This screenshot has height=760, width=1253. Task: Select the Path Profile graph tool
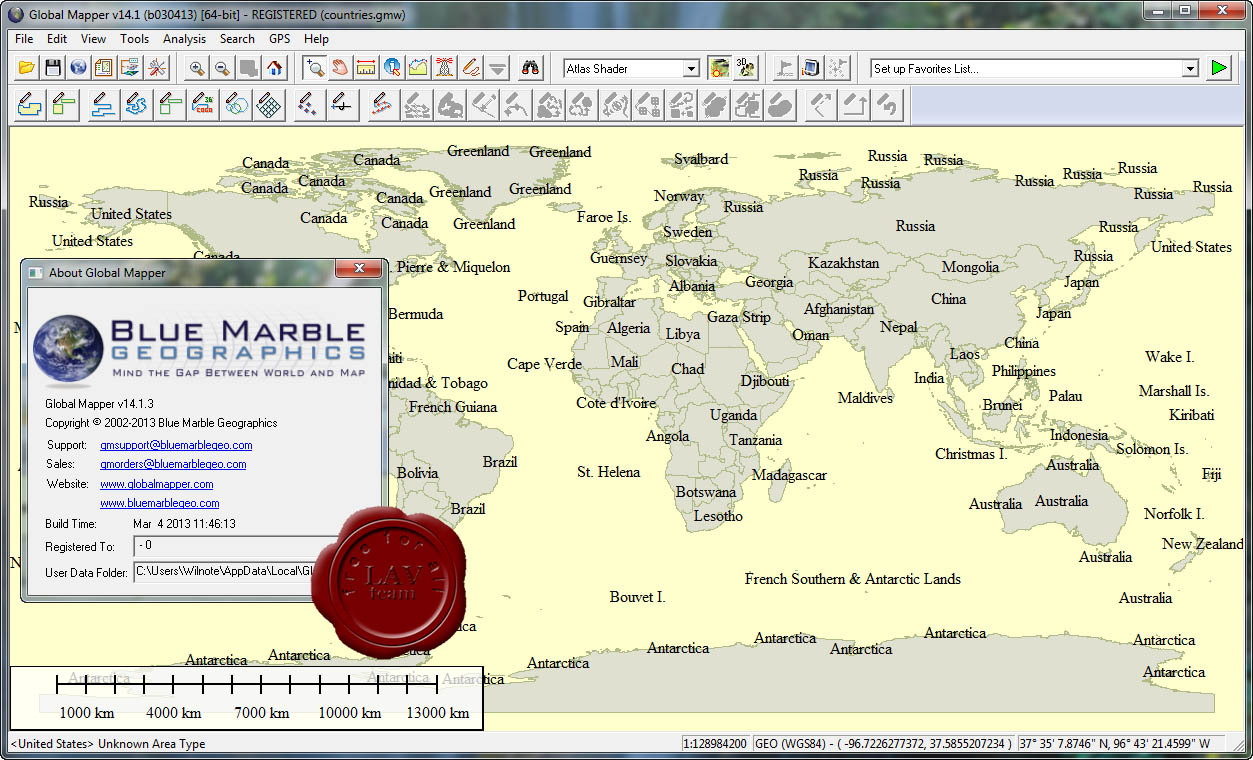[x=419, y=68]
